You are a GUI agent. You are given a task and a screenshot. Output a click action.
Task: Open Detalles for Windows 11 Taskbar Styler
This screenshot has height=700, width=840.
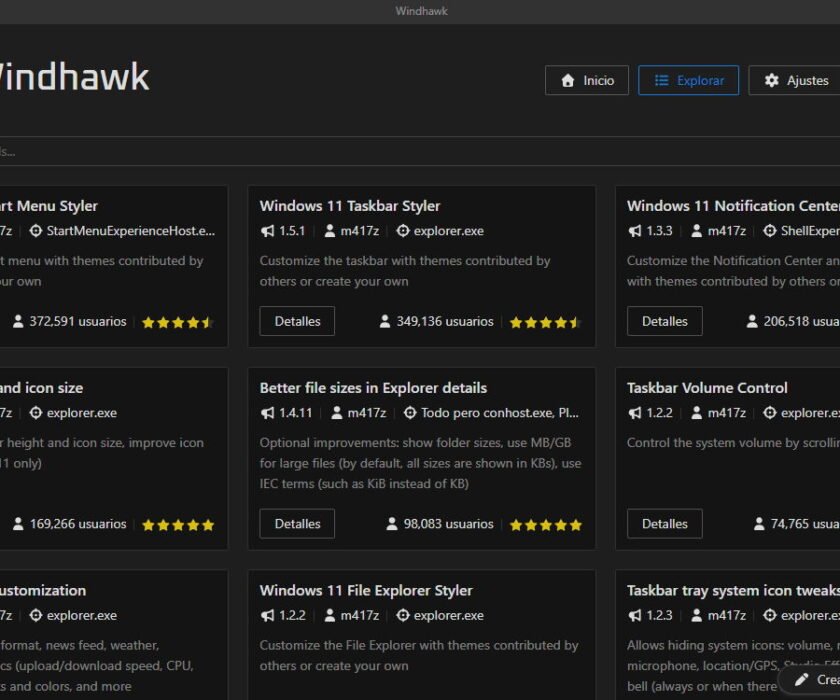(x=296, y=321)
